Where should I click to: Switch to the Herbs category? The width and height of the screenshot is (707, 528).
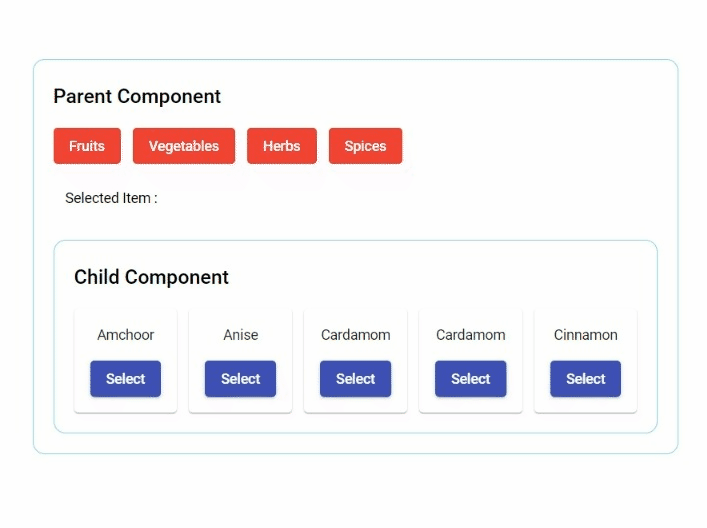(x=281, y=146)
